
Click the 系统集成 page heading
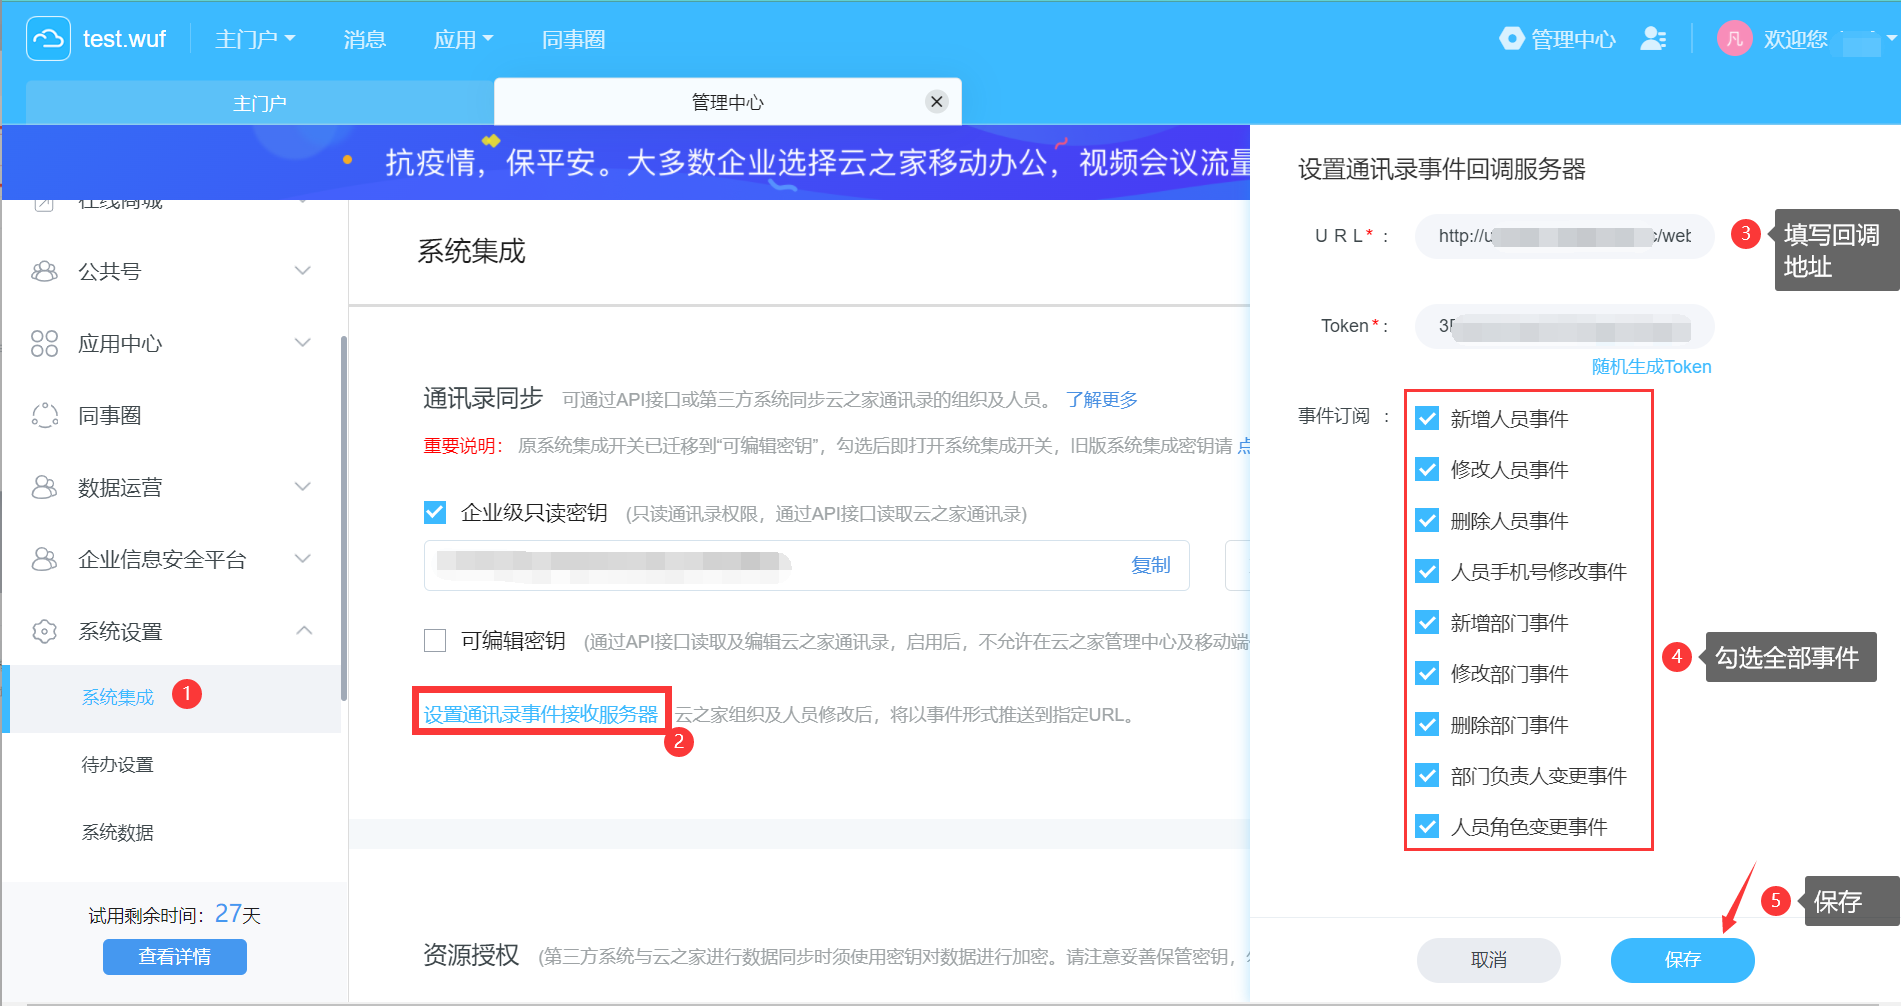coord(471,251)
